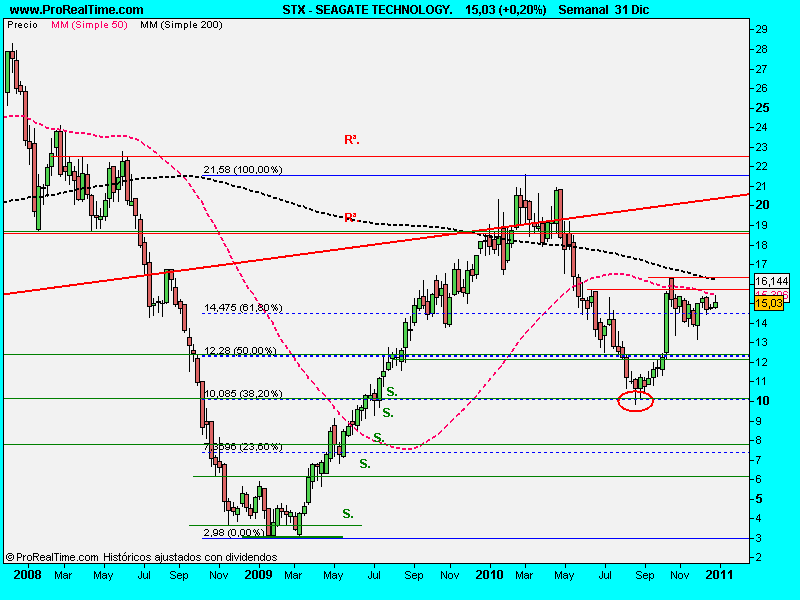The height and width of the screenshot is (600, 800).
Task: Click the Precio legend label
Action: pos(22,25)
